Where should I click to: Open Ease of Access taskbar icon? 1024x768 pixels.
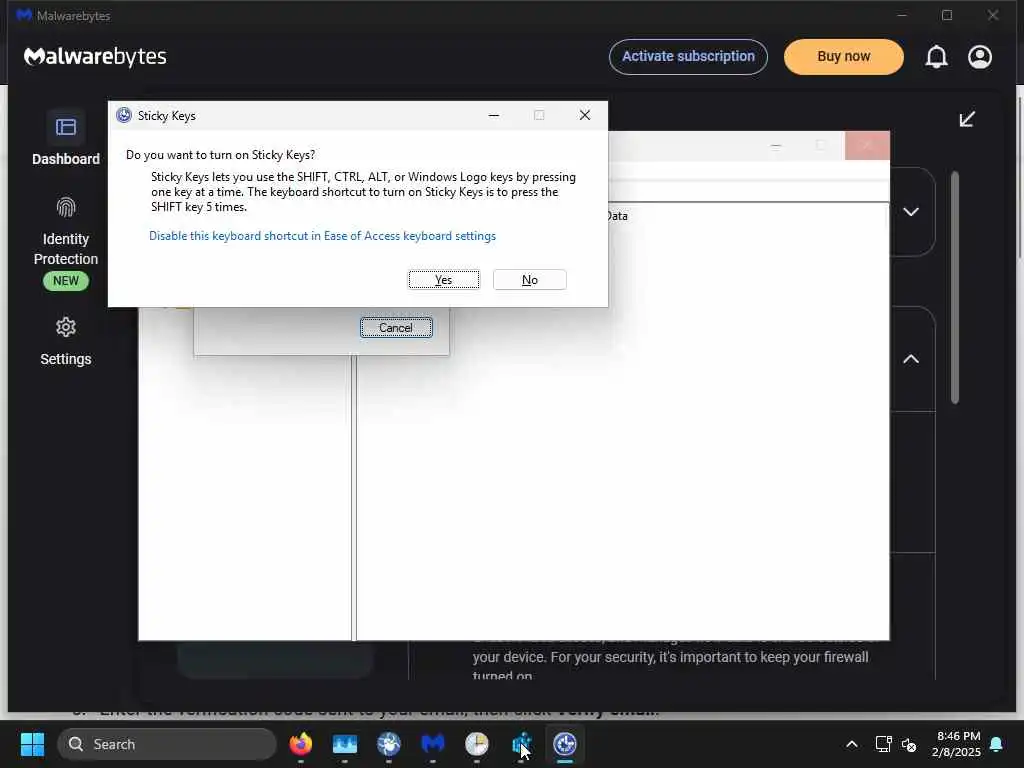[x=565, y=744]
